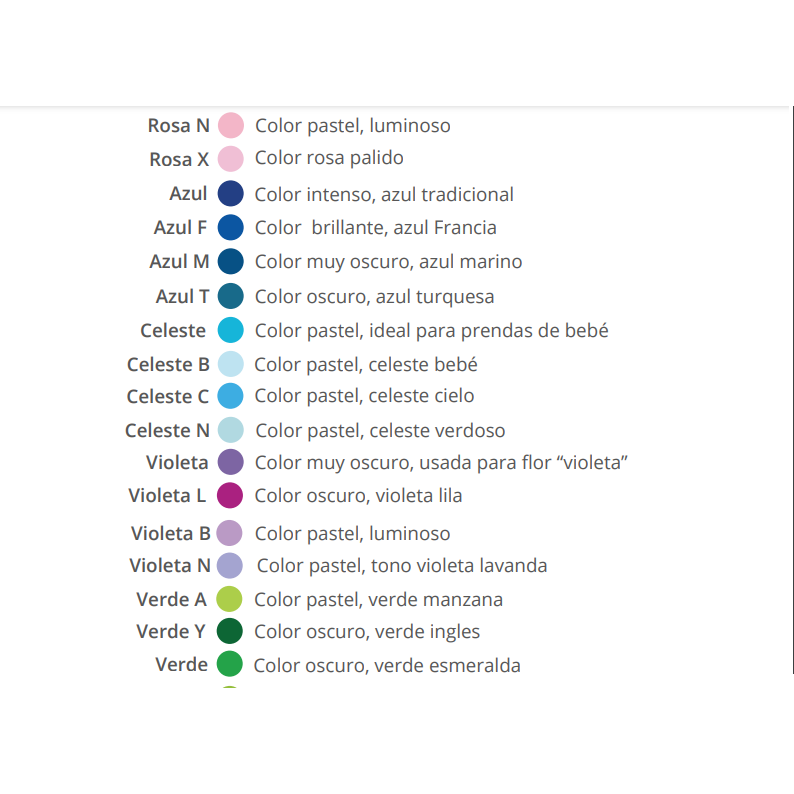Select the Verde A apple green swatch
The height and width of the screenshot is (794, 794).
point(230,599)
